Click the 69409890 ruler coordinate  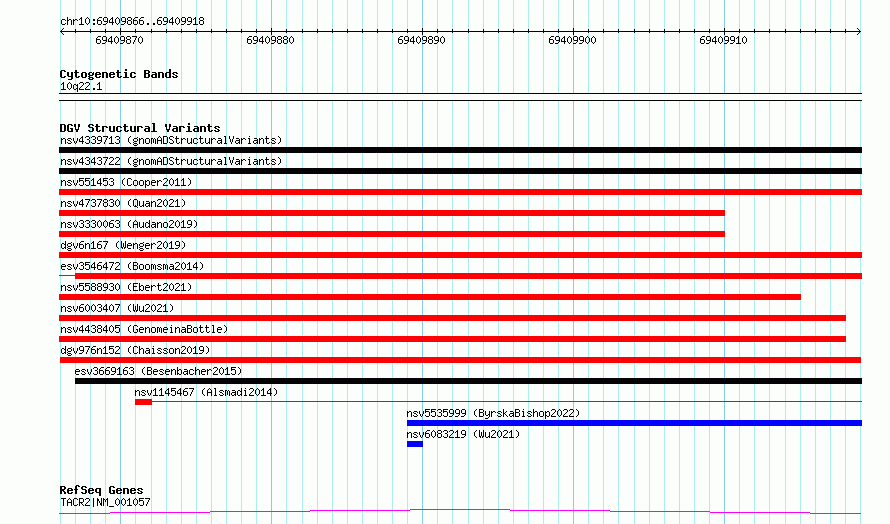pos(421,40)
